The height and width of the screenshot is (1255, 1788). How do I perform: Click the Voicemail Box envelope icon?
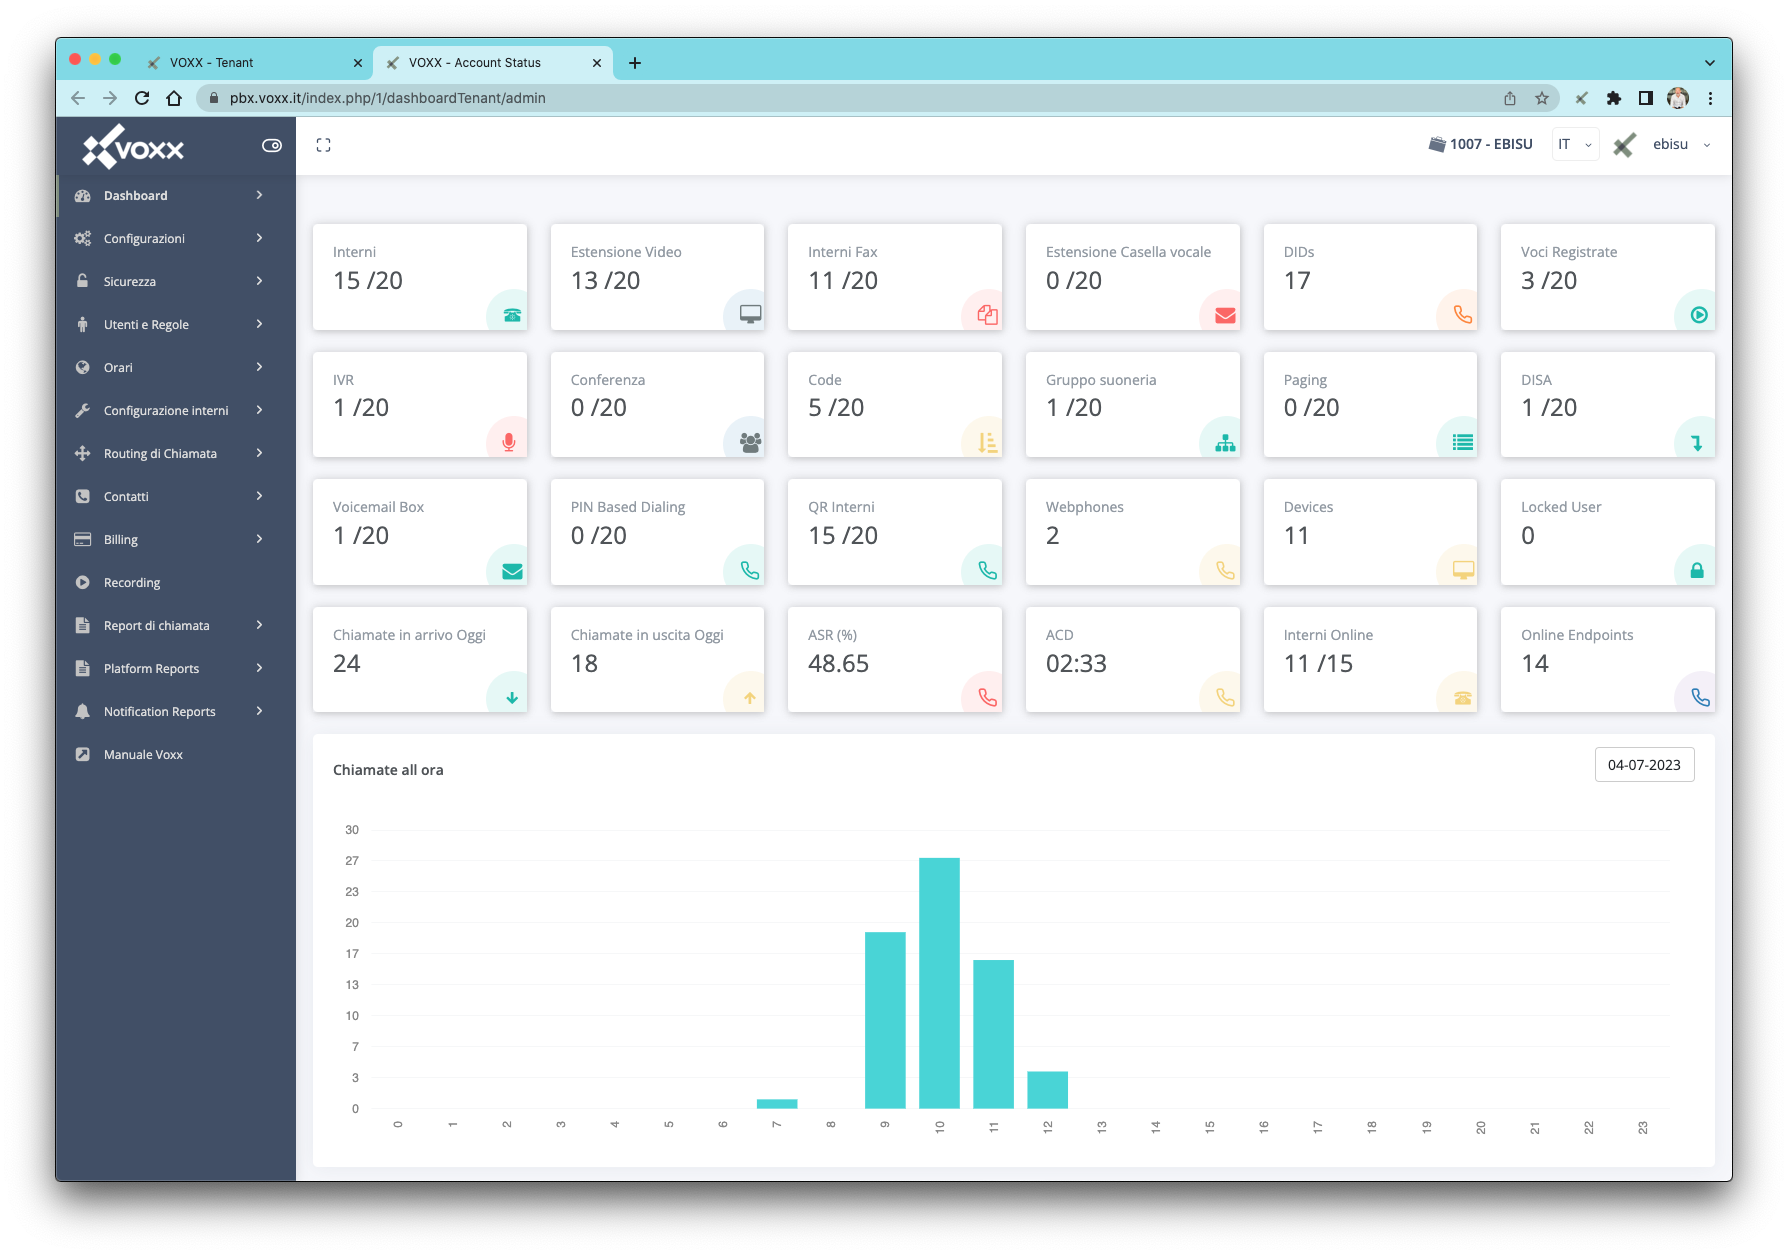pyautogui.click(x=512, y=571)
